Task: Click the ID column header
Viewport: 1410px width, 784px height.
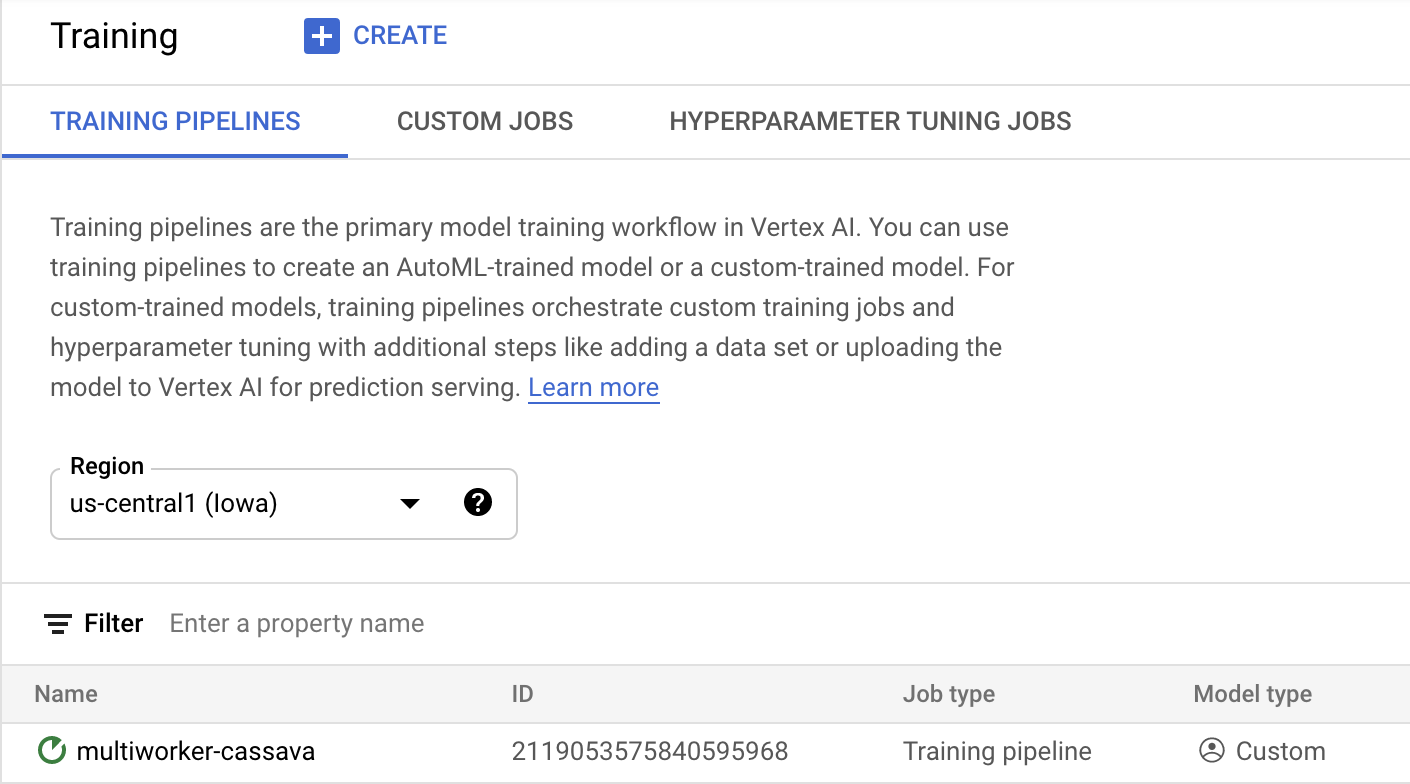Action: point(522,693)
